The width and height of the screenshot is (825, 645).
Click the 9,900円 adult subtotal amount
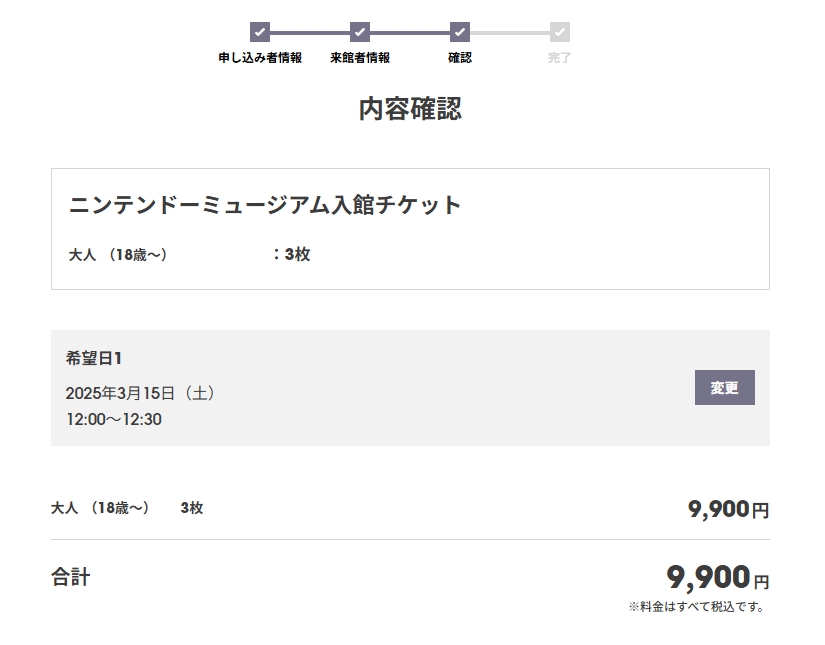pos(728,509)
